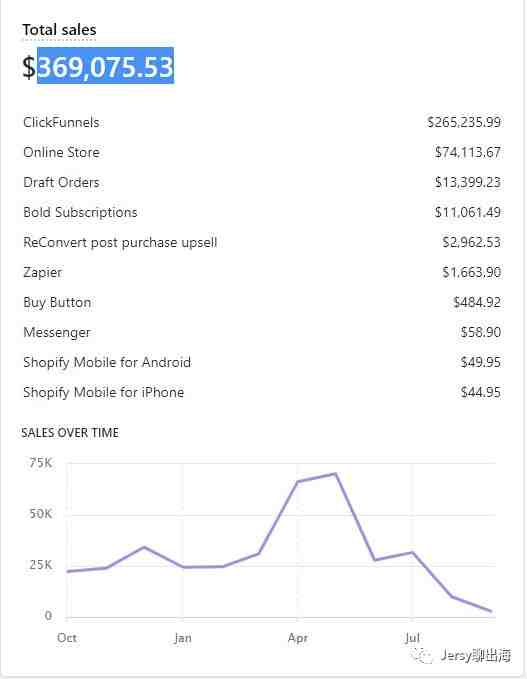
Task: Click the Oct label on chart axis
Action: (67, 638)
